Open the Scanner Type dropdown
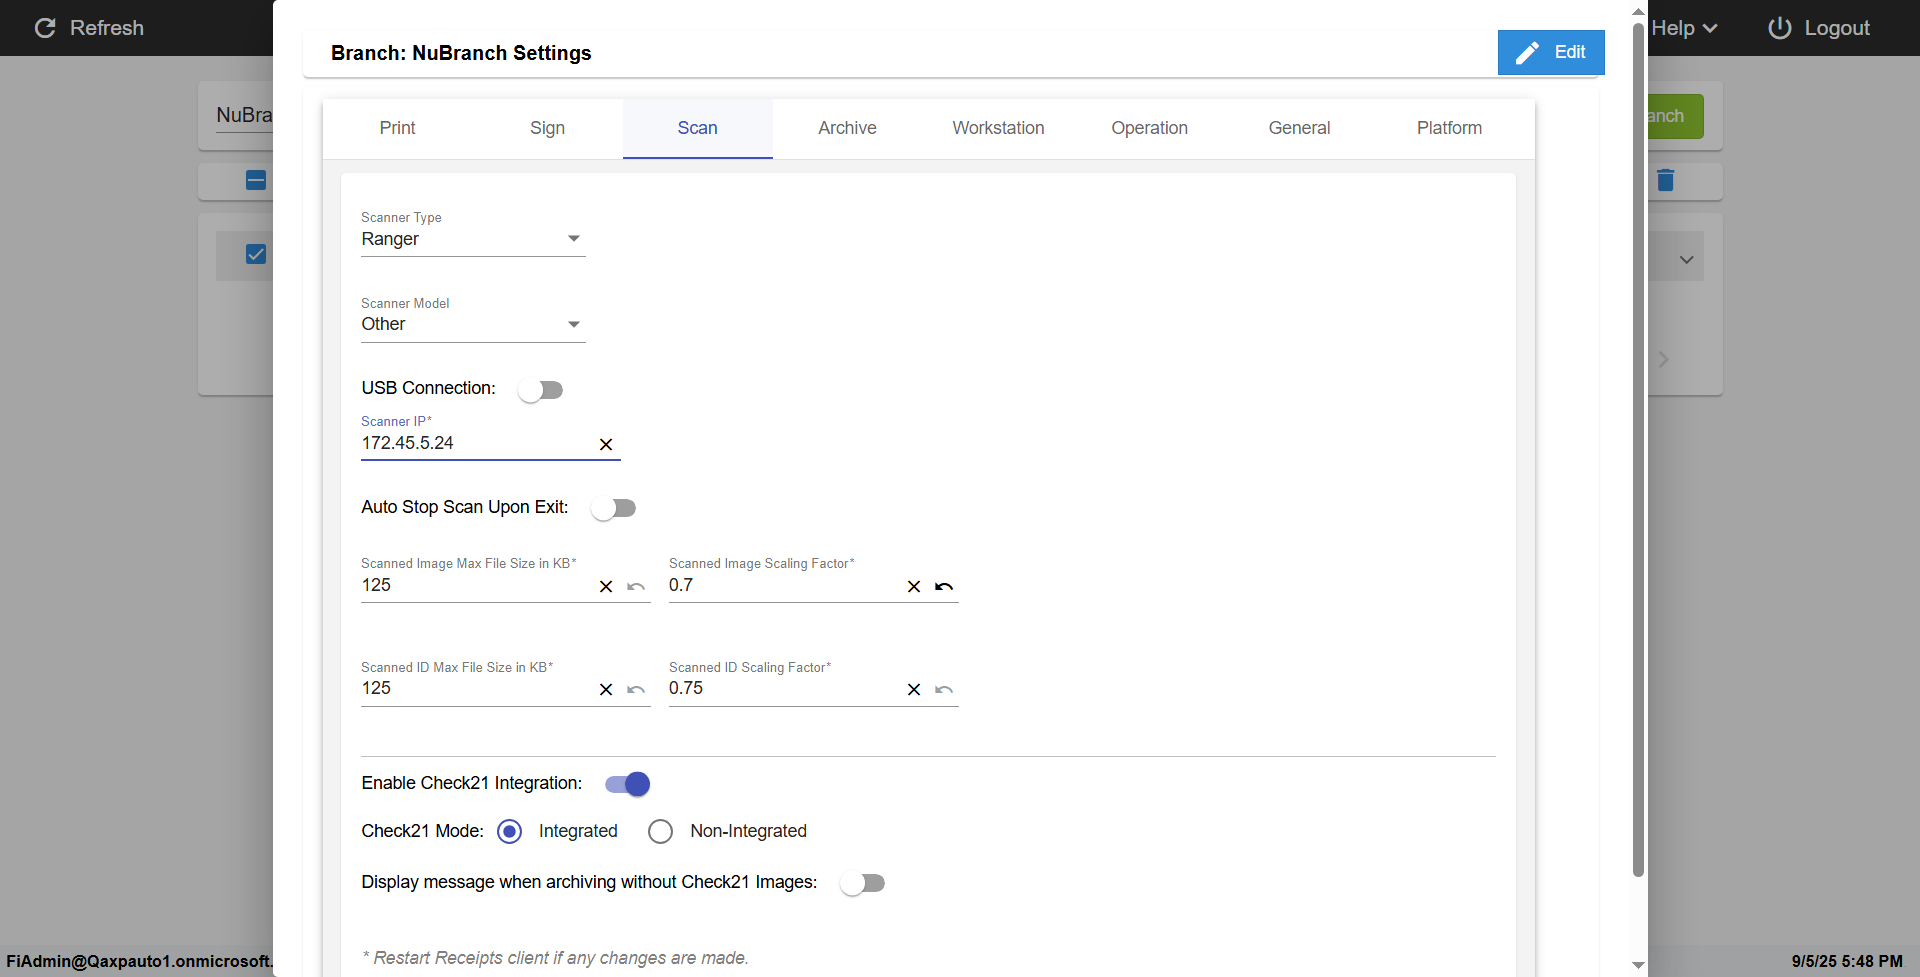The height and width of the screenshot is (977, 1920). pyautogui.click(x=472, y=239)
